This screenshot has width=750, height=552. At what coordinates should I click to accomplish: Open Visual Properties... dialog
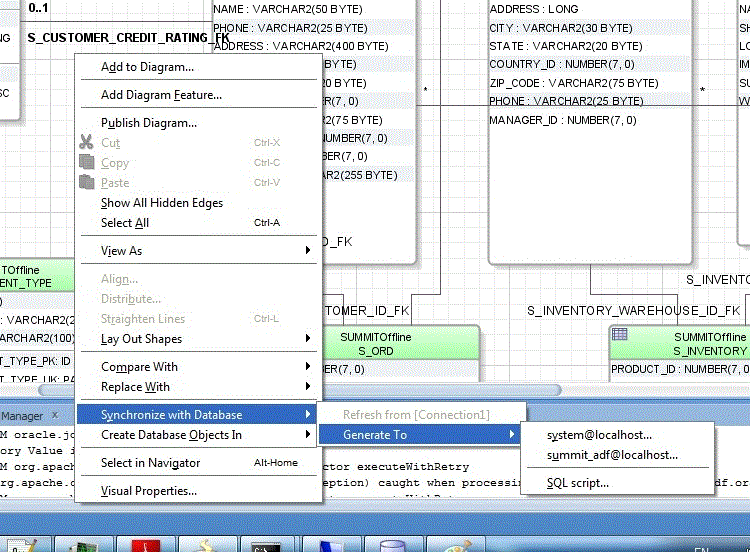click(x=148, y=491)
